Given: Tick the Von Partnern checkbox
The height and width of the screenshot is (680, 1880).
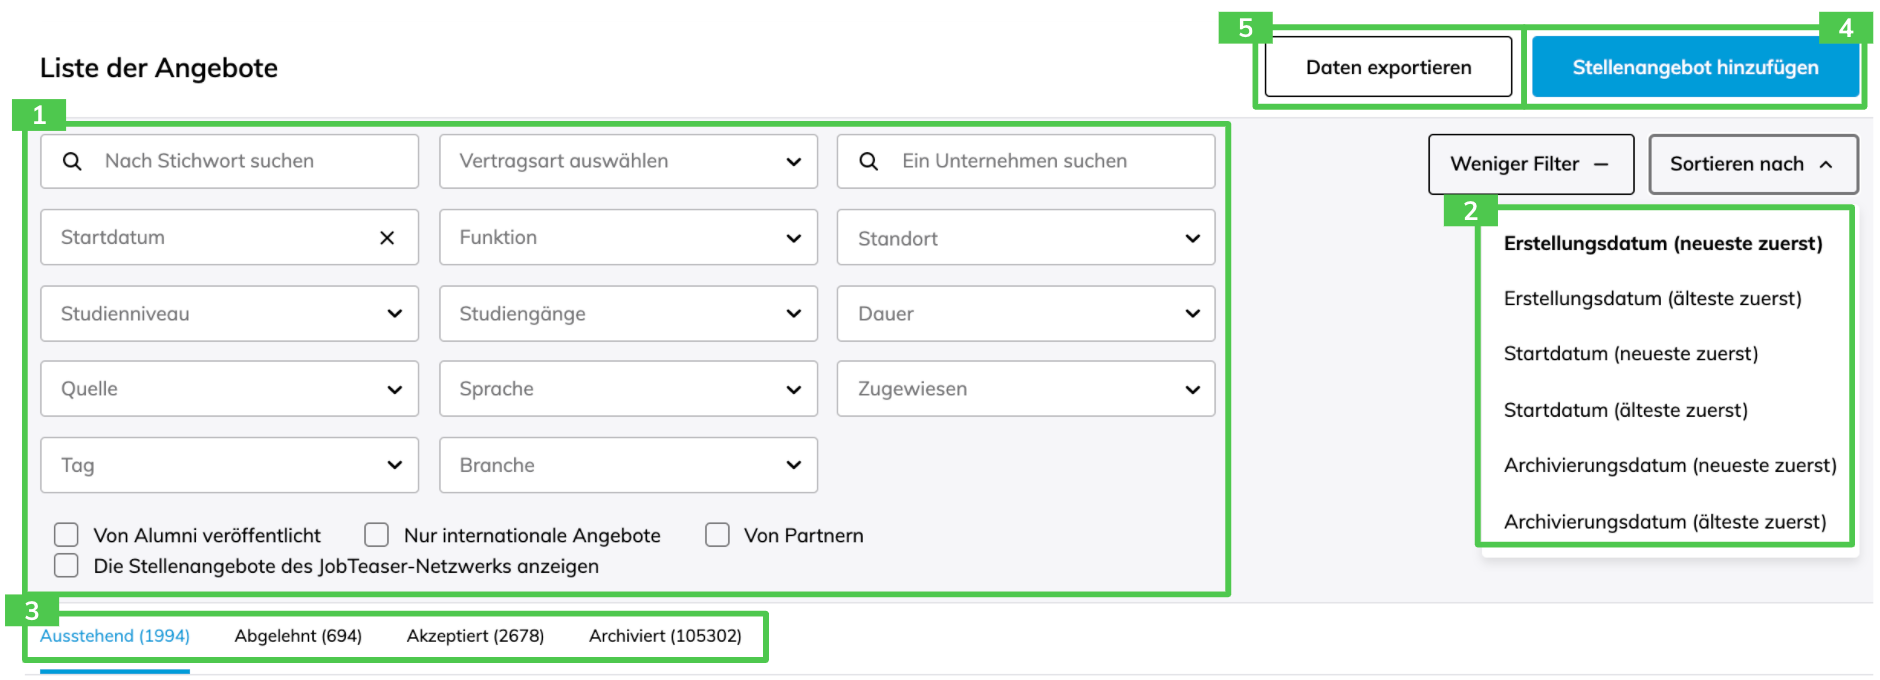Looking at the screenshot, I should [717, 535].
